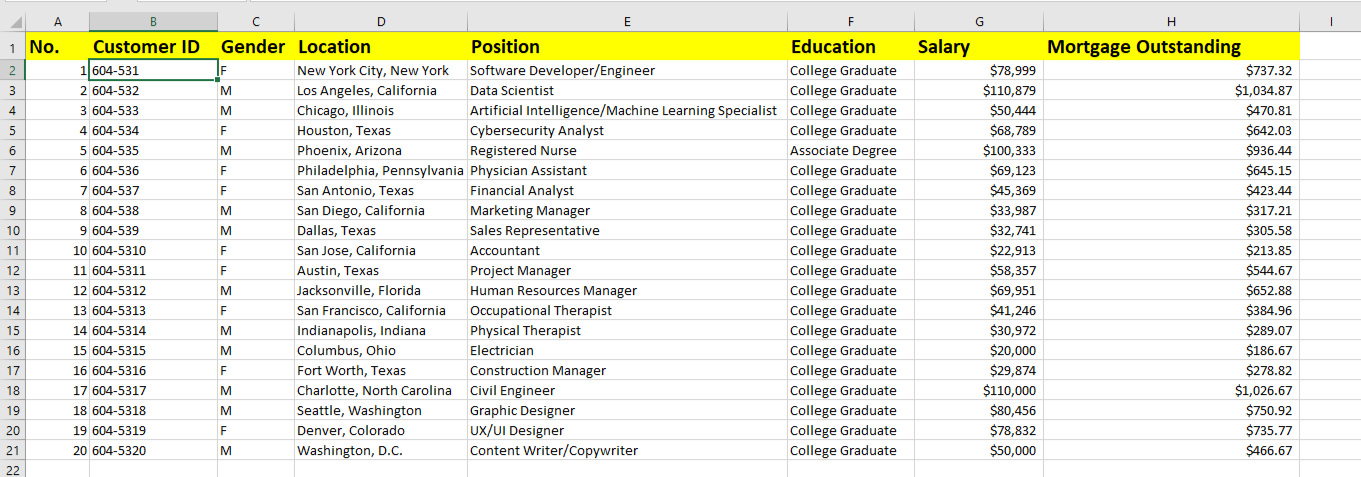Select empty column I header
The image size is (1361, 477).
(x=1331, y=22)
